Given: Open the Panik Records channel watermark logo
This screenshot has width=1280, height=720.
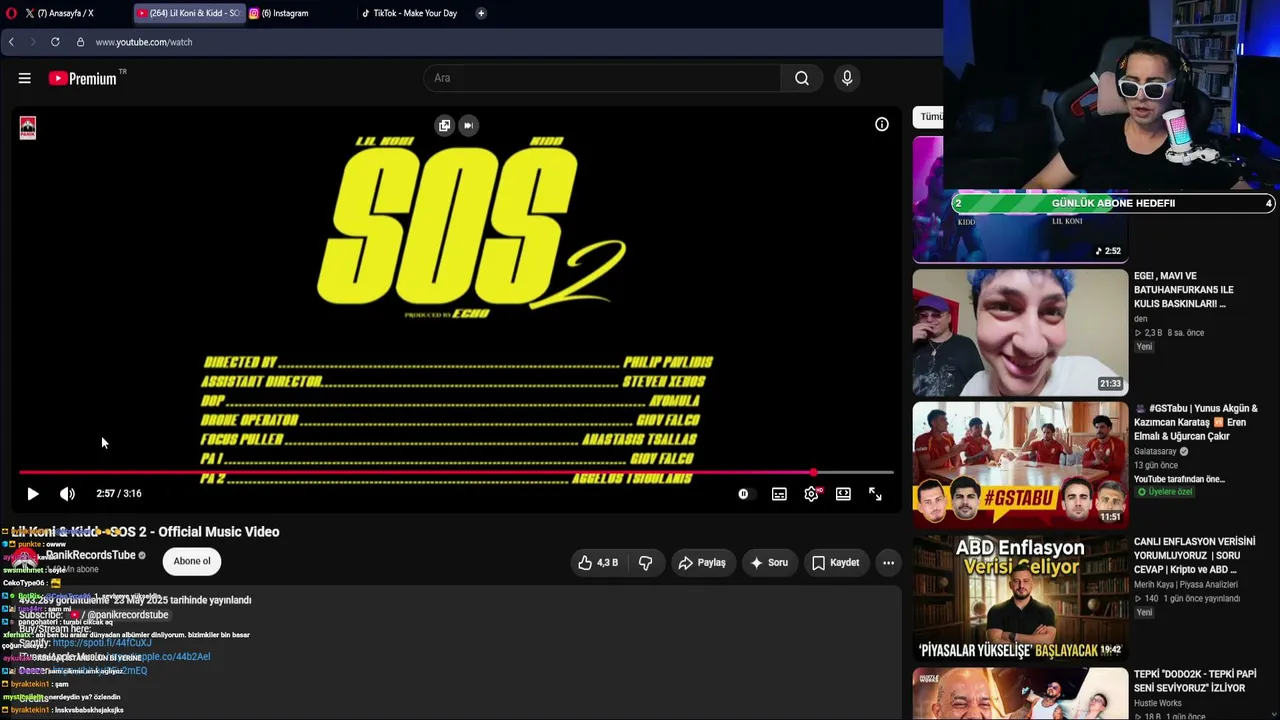Looking at the screenshot, I should click(x=28, y=128).
